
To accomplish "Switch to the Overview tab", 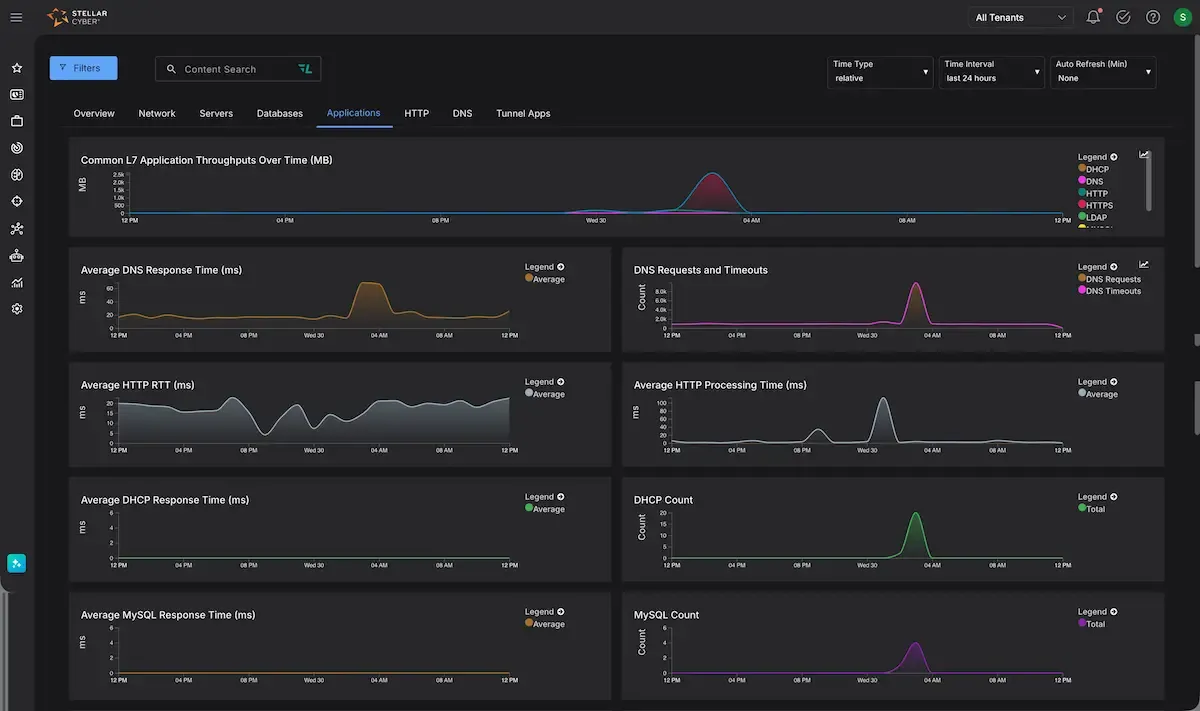I will (x=94, y=114).
